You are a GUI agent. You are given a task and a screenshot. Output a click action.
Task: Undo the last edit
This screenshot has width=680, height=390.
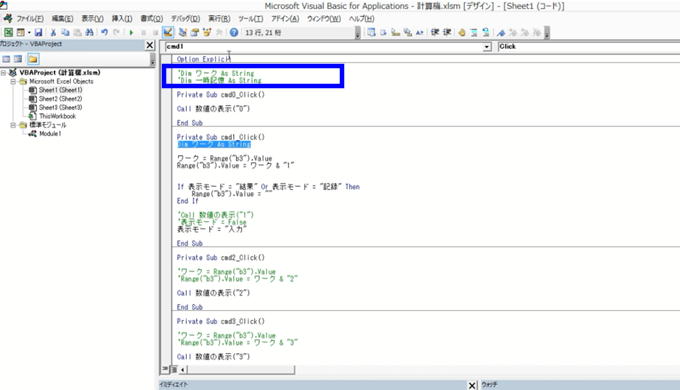104,32
